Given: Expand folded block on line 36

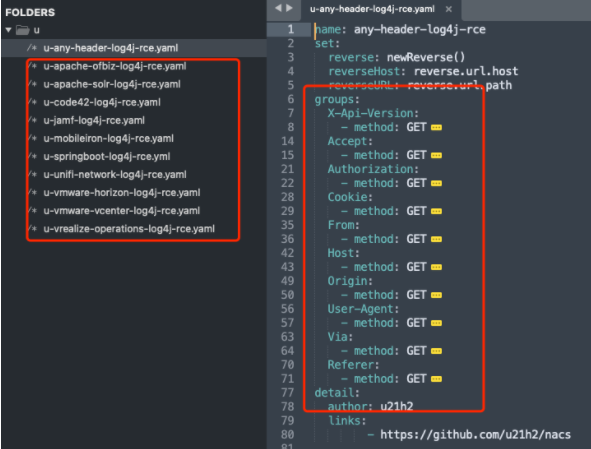Looking at the screenshot, I should [x=436, y=239].
